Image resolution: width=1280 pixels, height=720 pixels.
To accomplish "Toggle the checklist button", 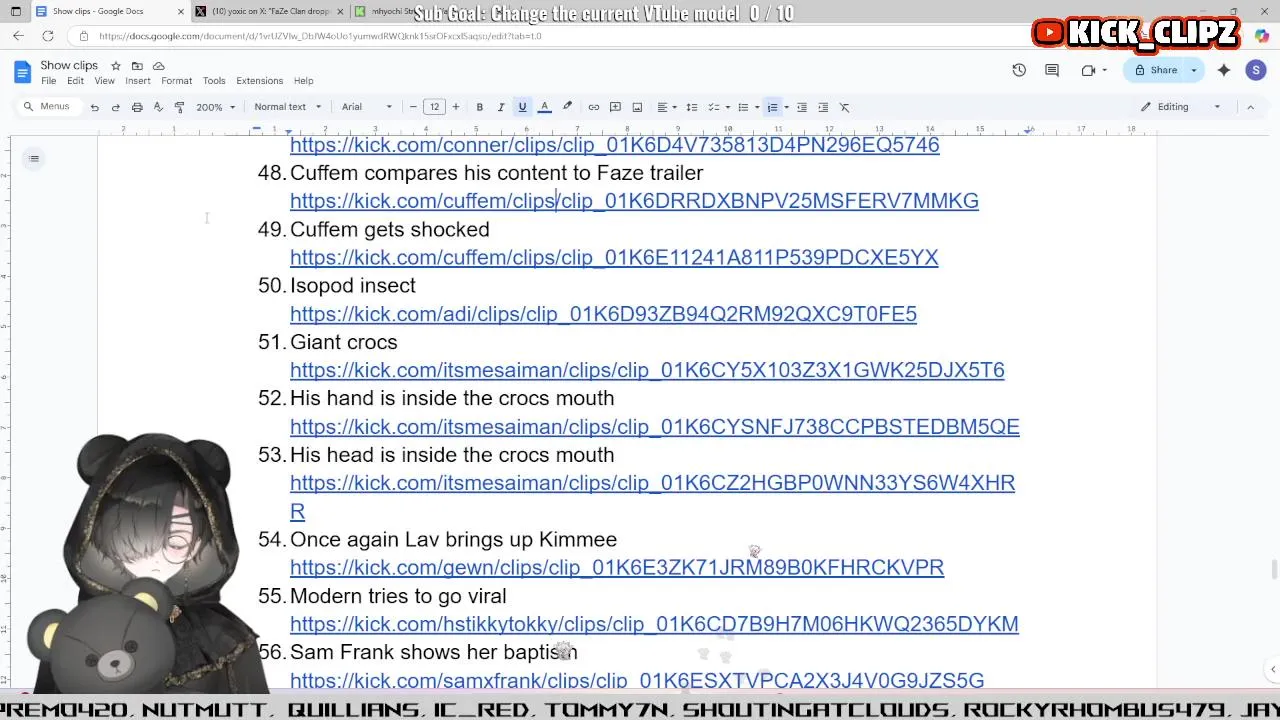I will (x=713, y=107).
